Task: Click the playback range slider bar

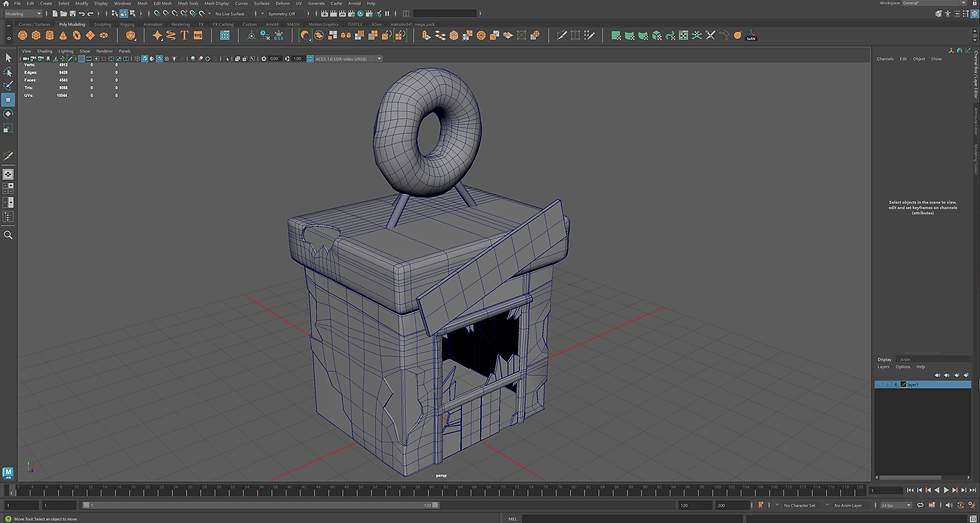Action: (261, 505)
